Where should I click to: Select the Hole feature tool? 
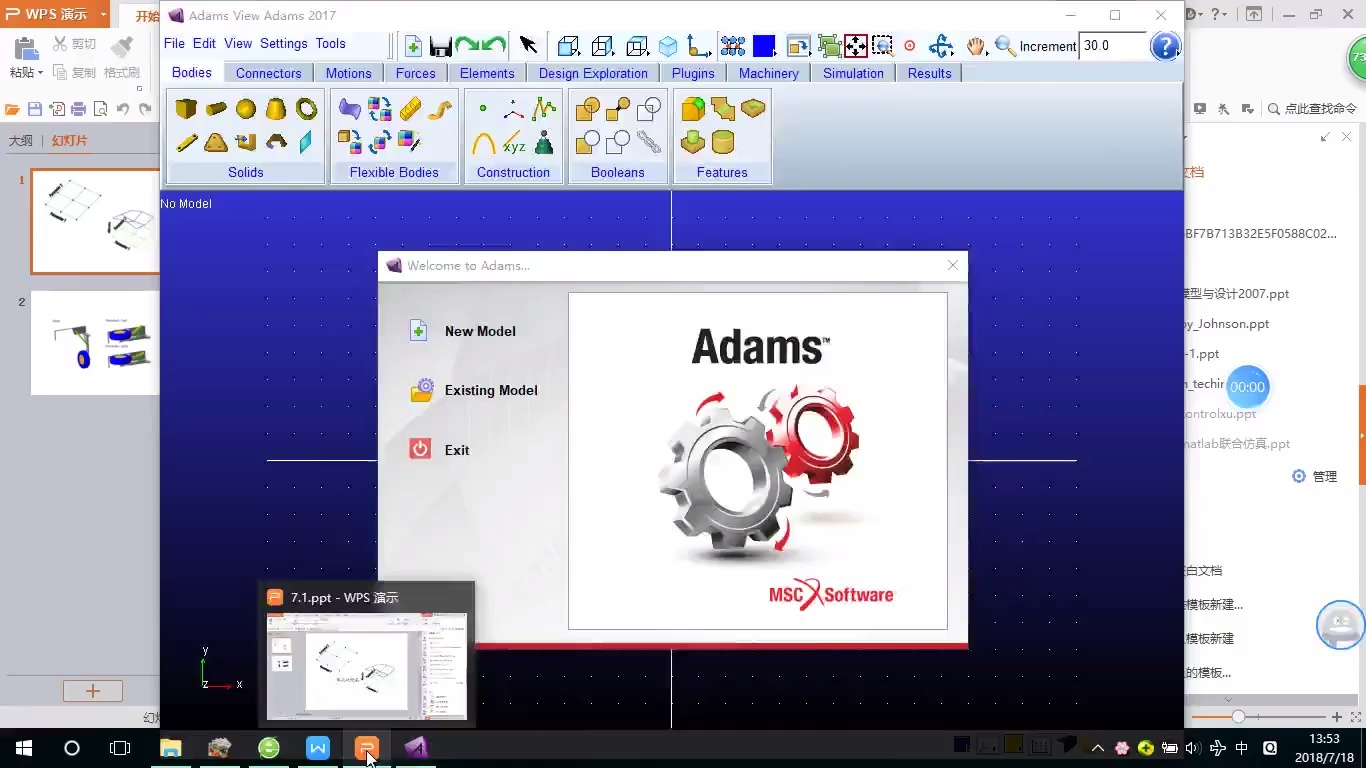point(722,142)
